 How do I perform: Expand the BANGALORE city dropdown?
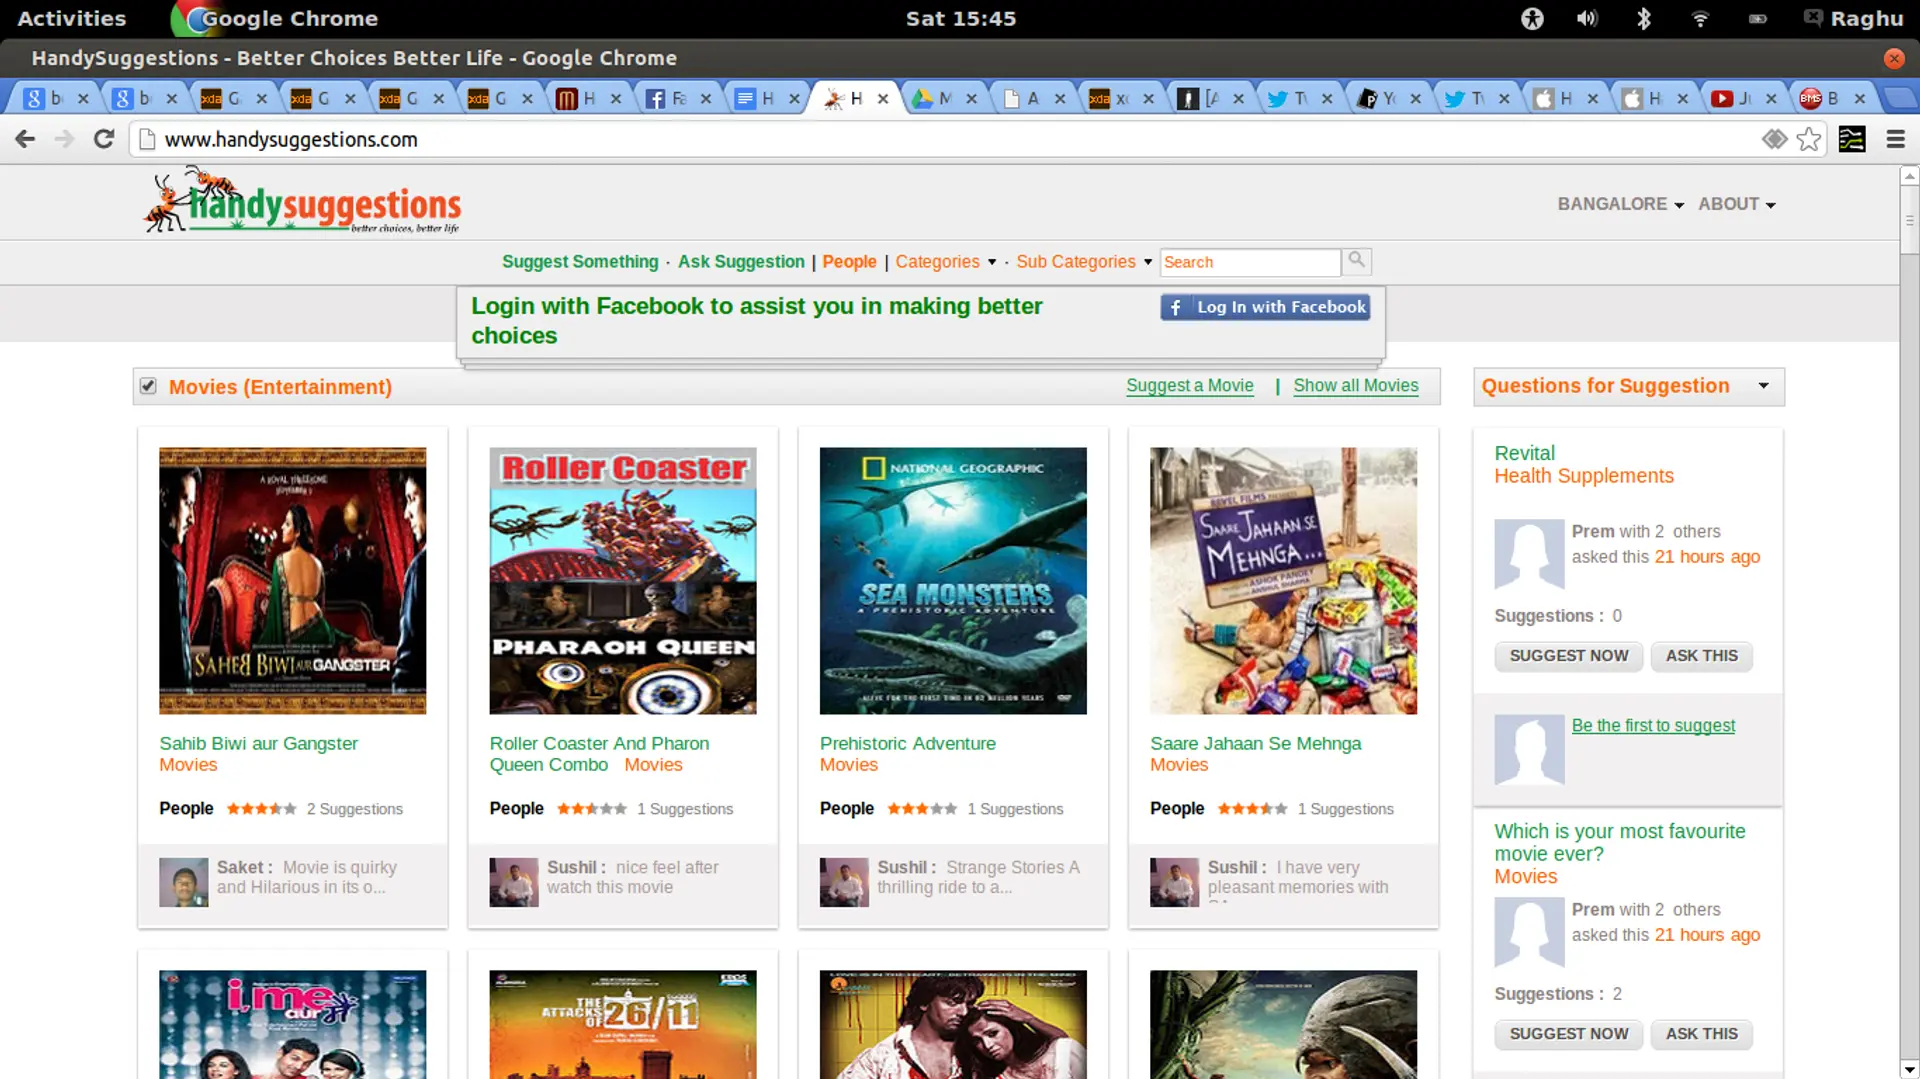tap(1620, 204)
